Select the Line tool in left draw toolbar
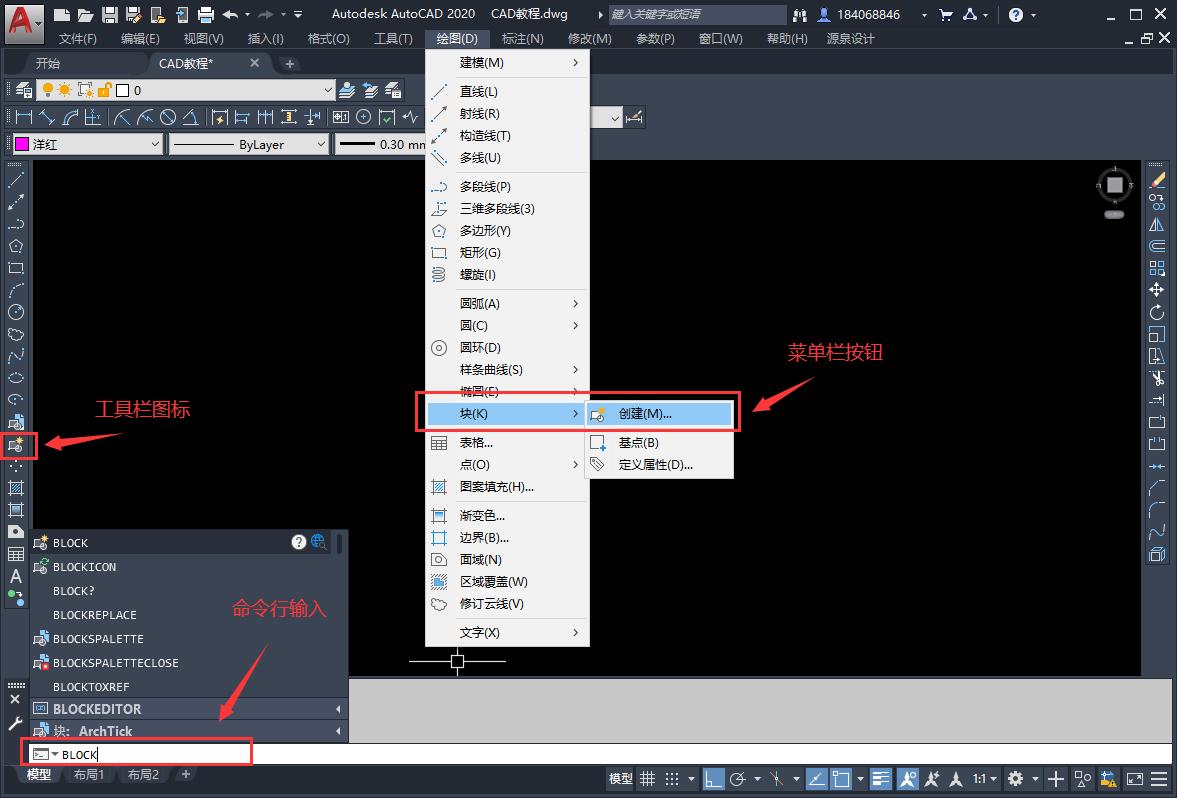The width and height of the screenshot is (1177, 798). point(16,180)
